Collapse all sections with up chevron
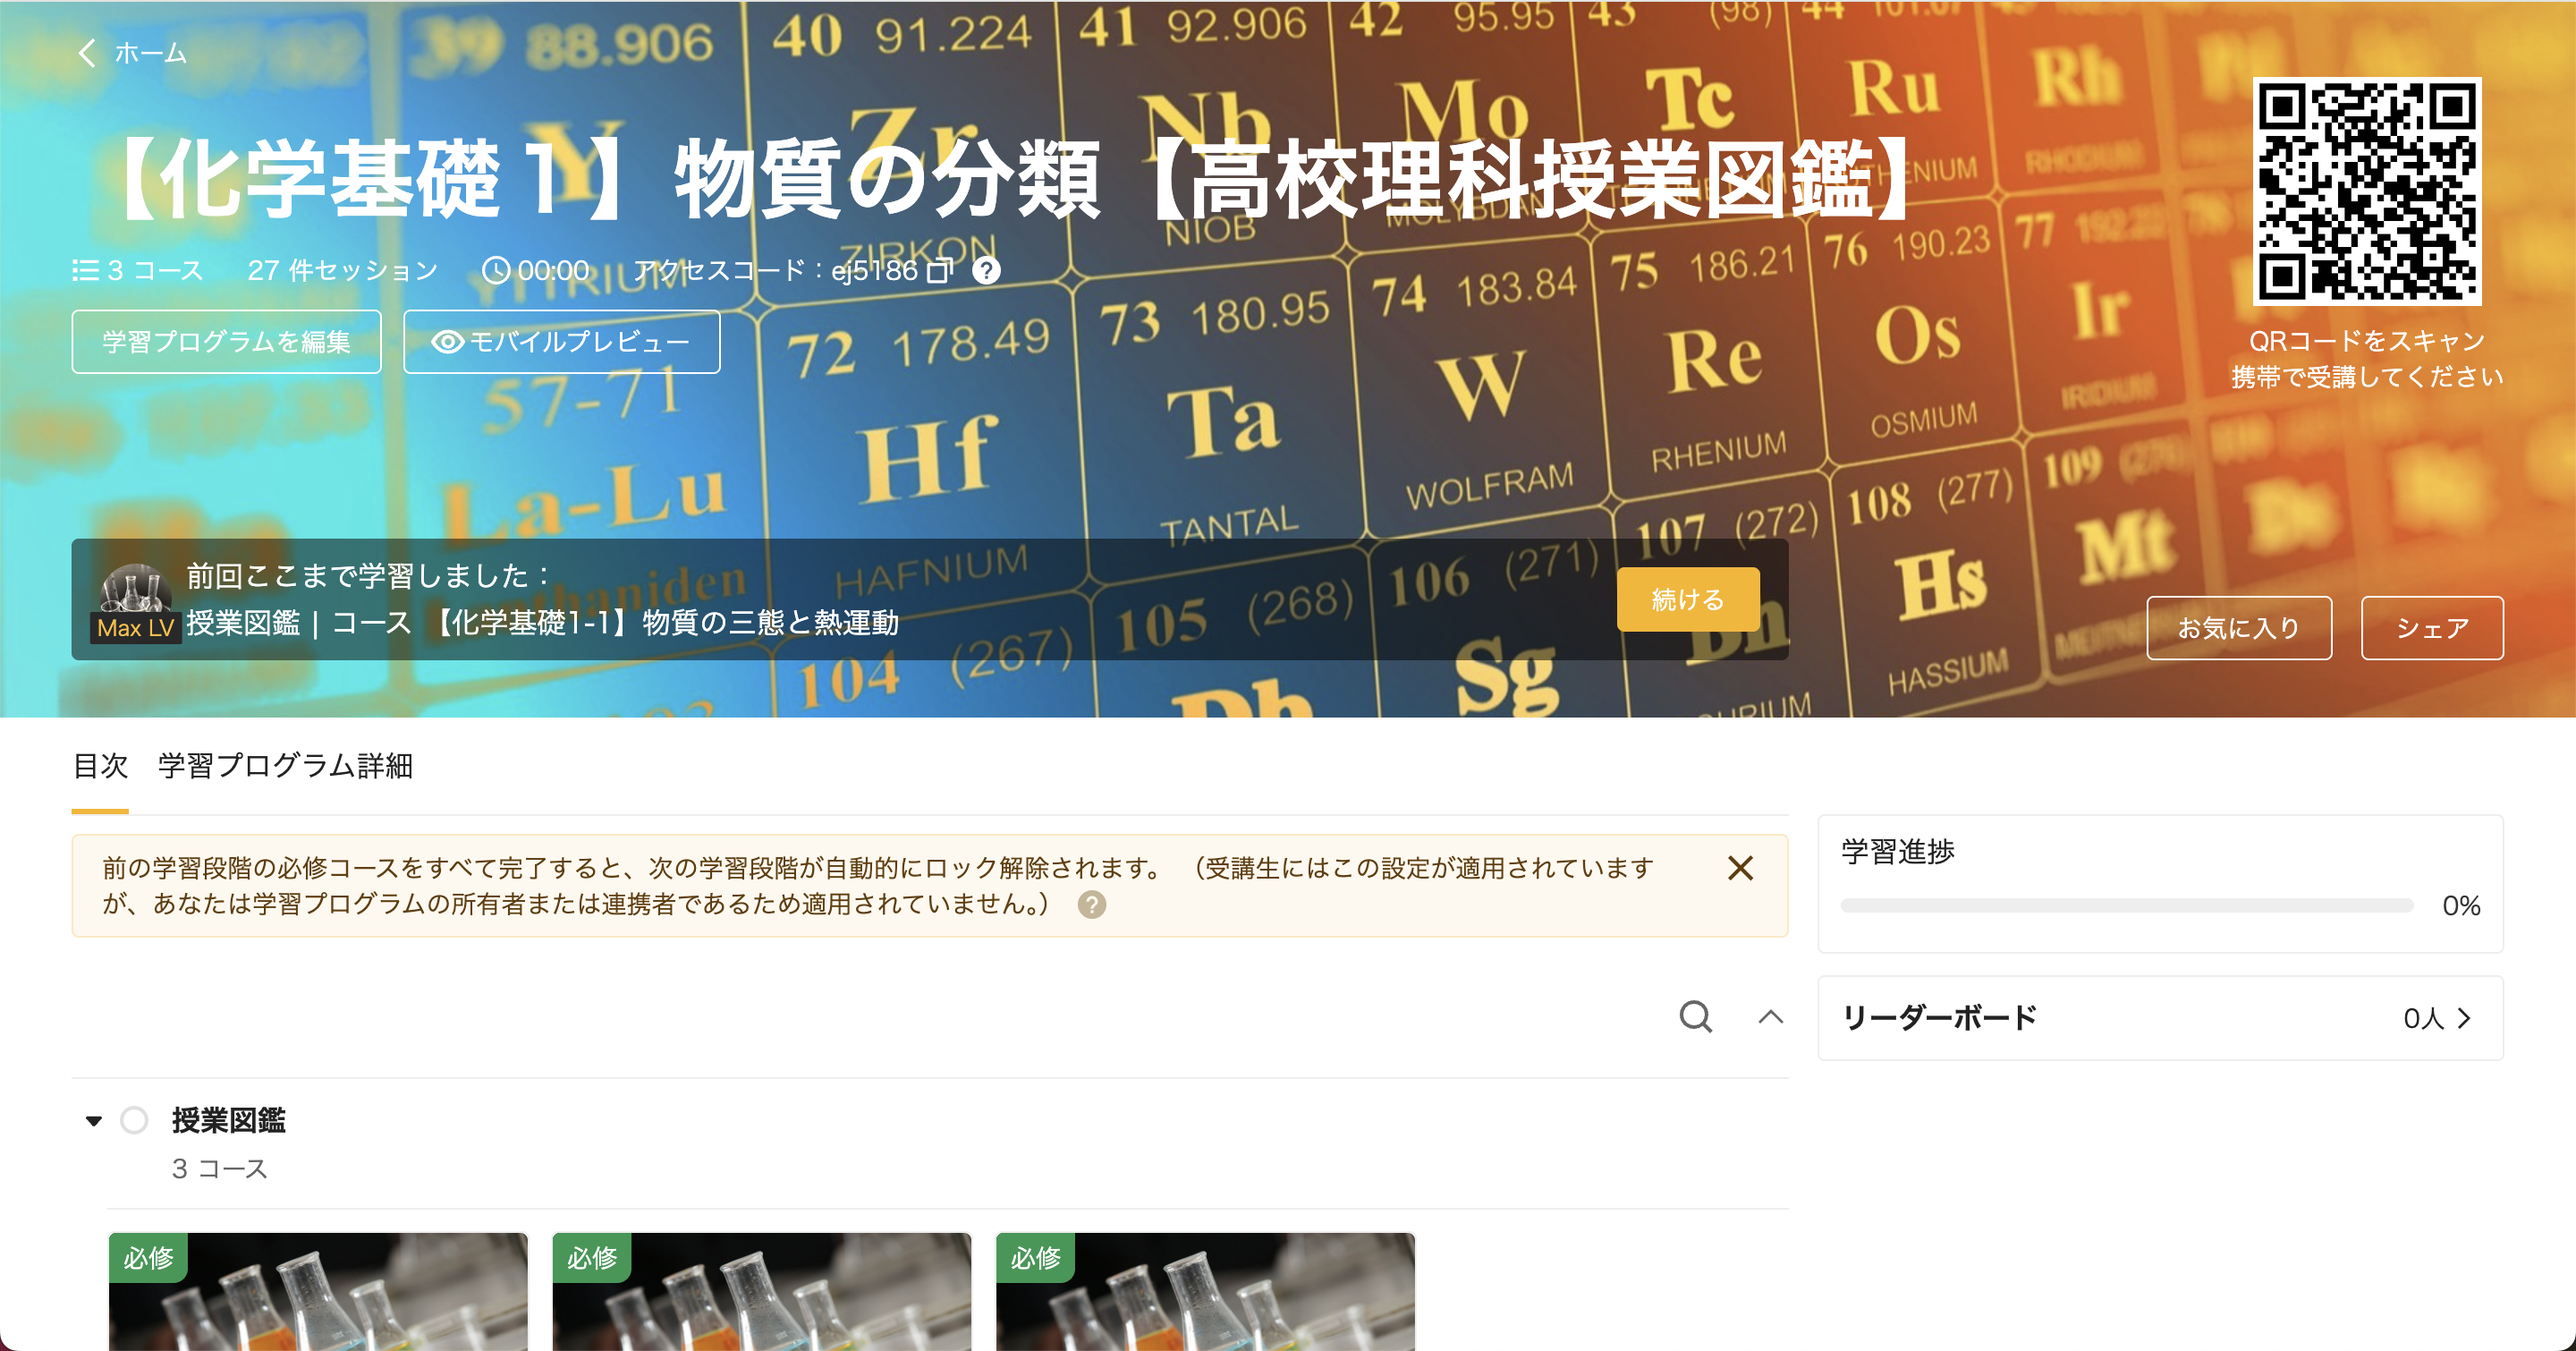The image size is (2576, 1351). 1770,1017
